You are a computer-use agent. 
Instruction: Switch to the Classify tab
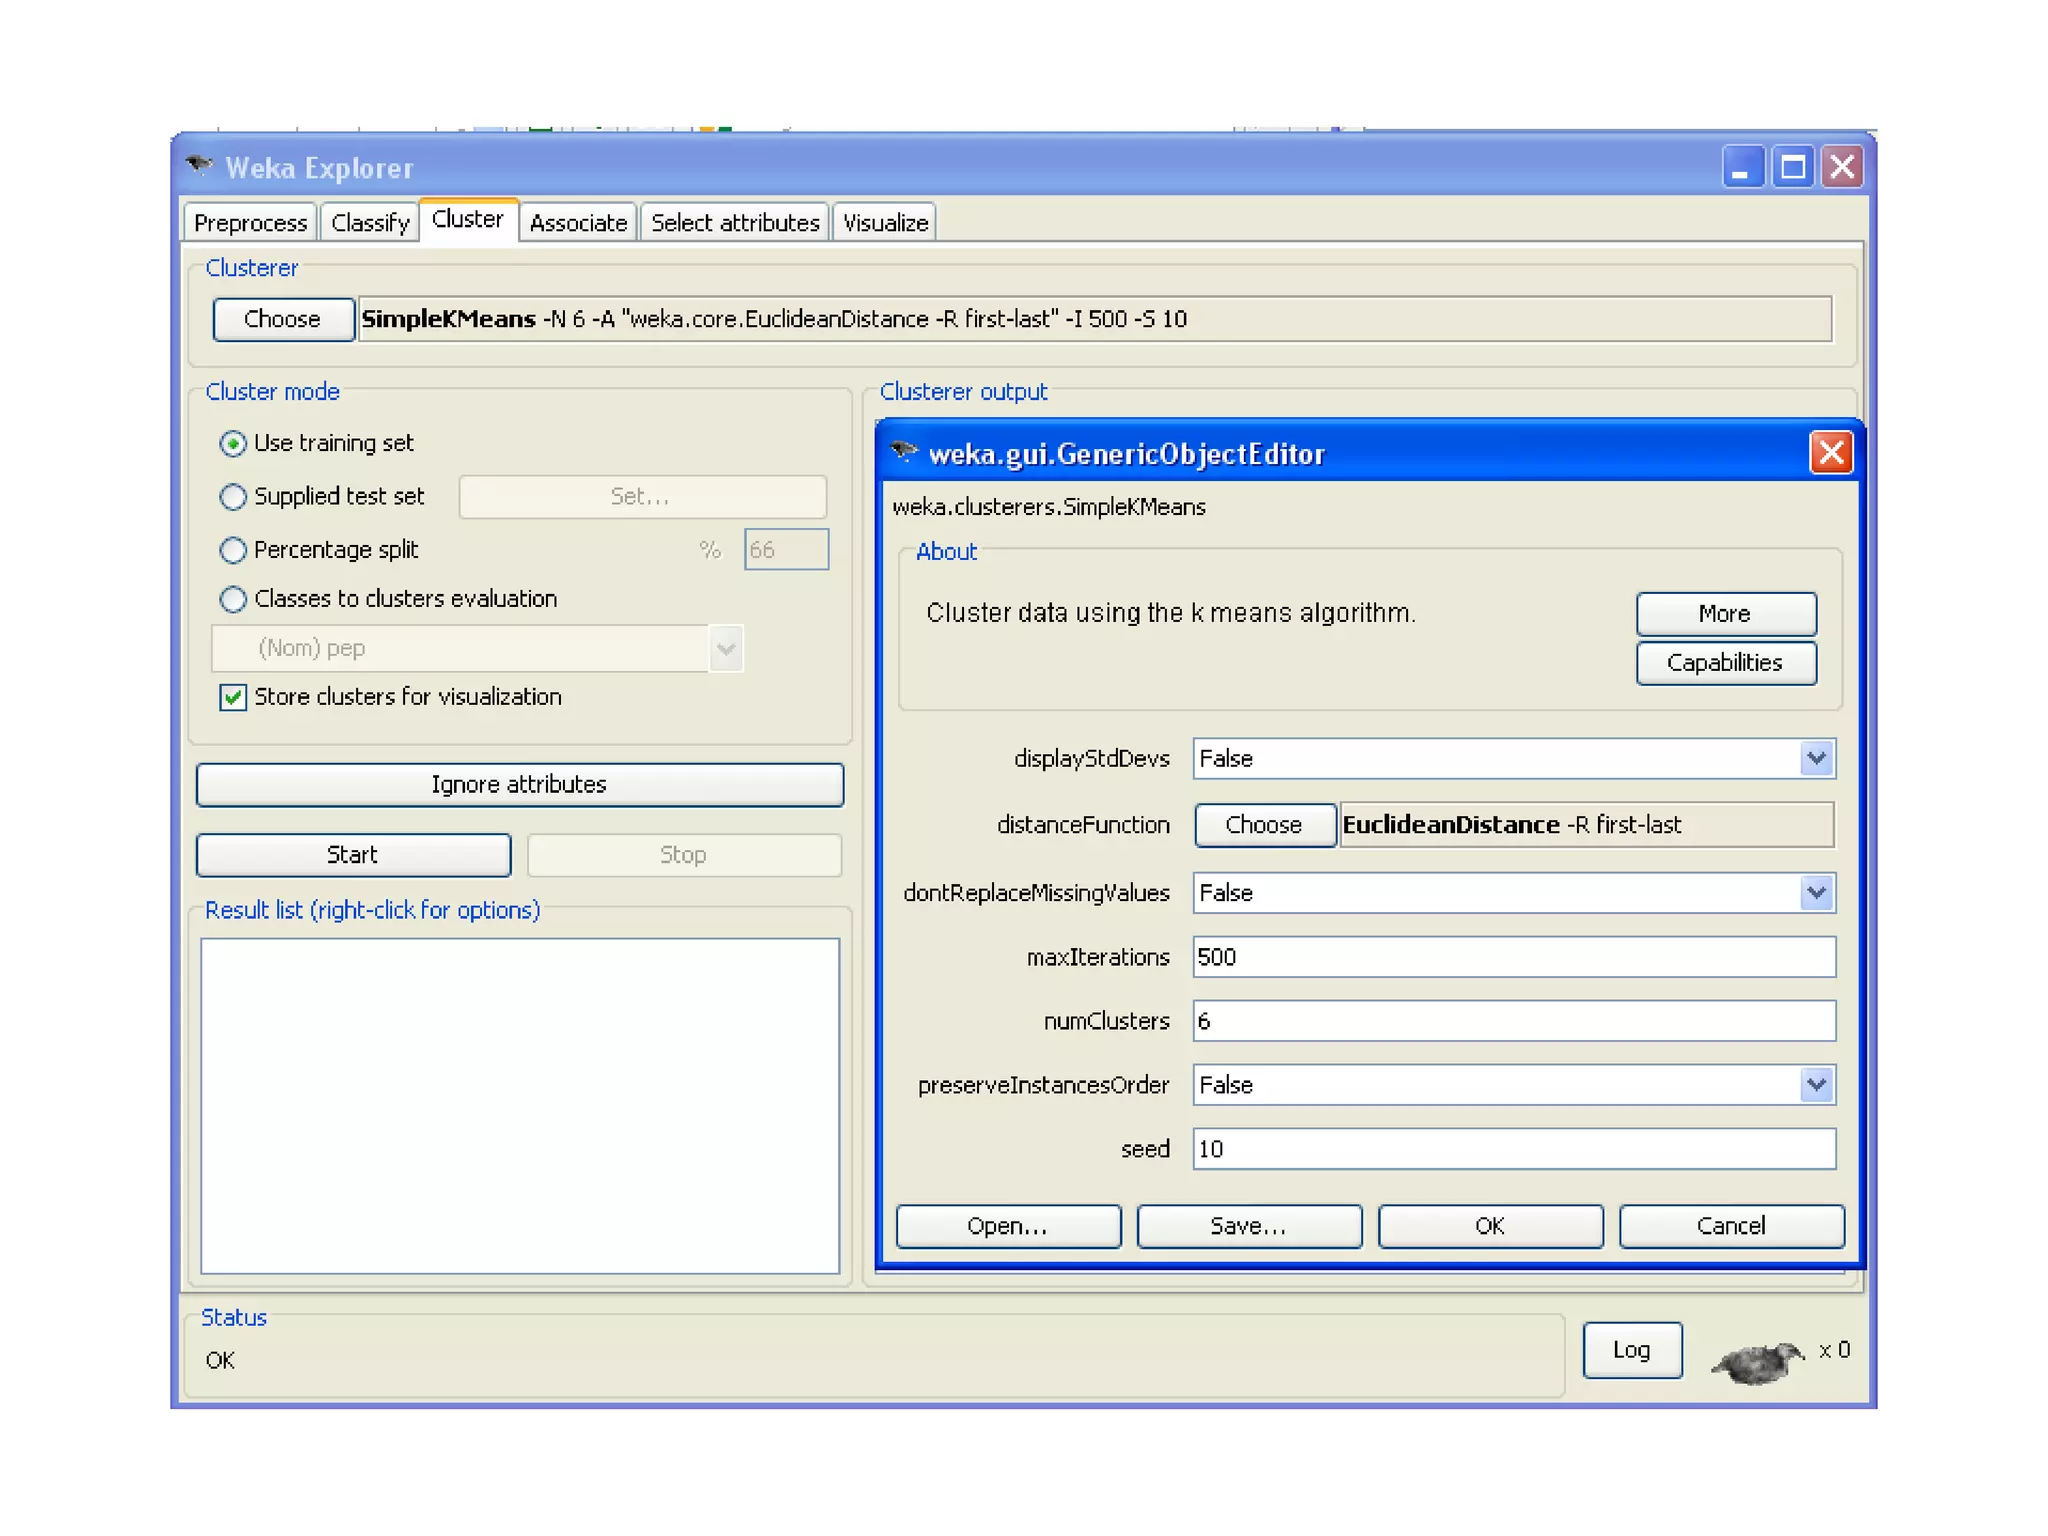coord(370,223)
